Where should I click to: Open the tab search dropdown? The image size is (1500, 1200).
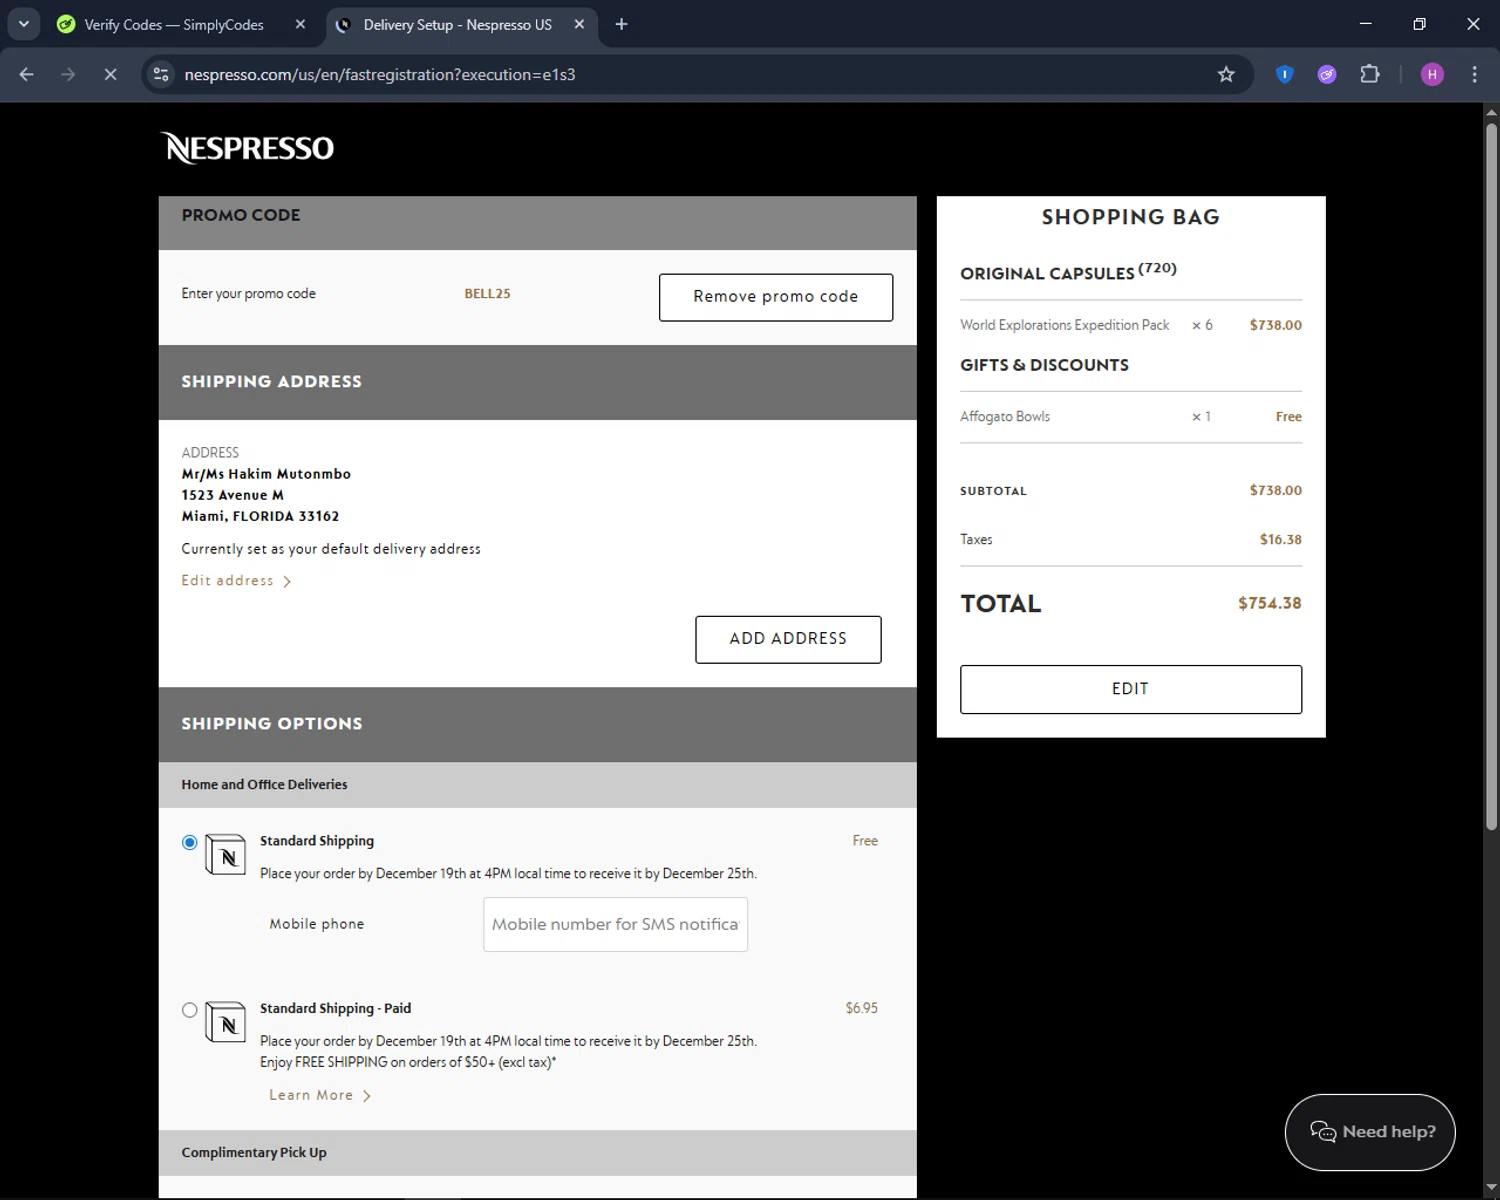coord(23,24)
